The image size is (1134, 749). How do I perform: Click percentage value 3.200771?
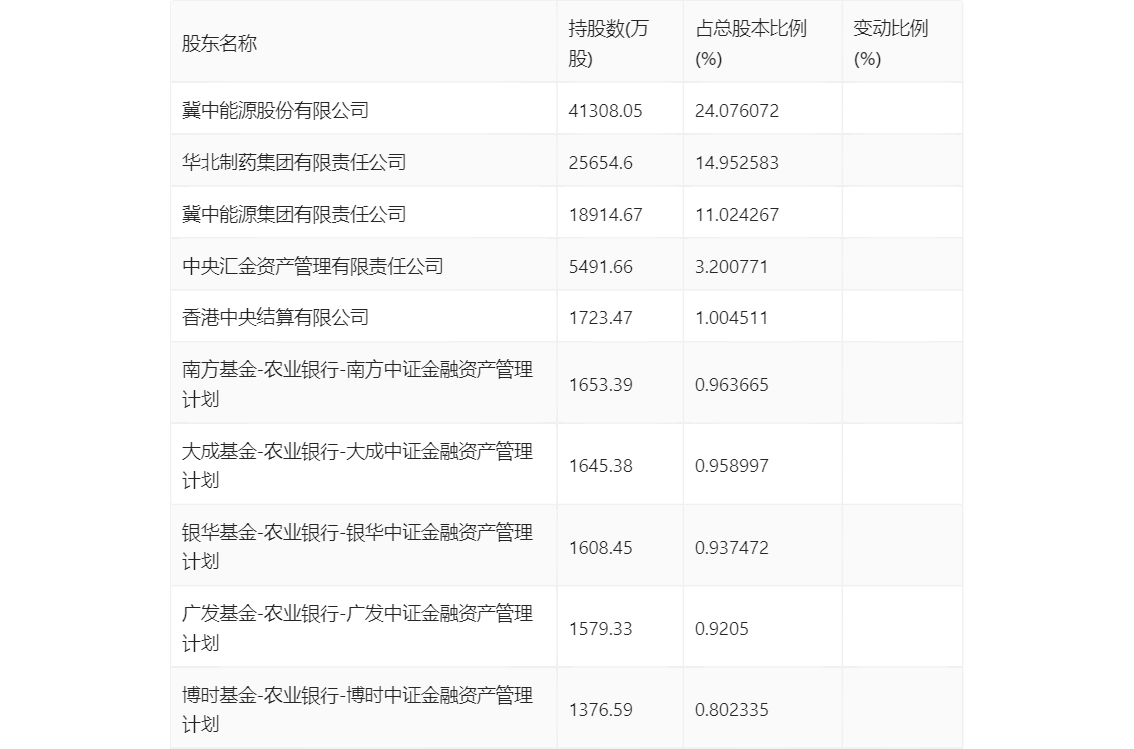pyautogui.click(x=731, y=267)
